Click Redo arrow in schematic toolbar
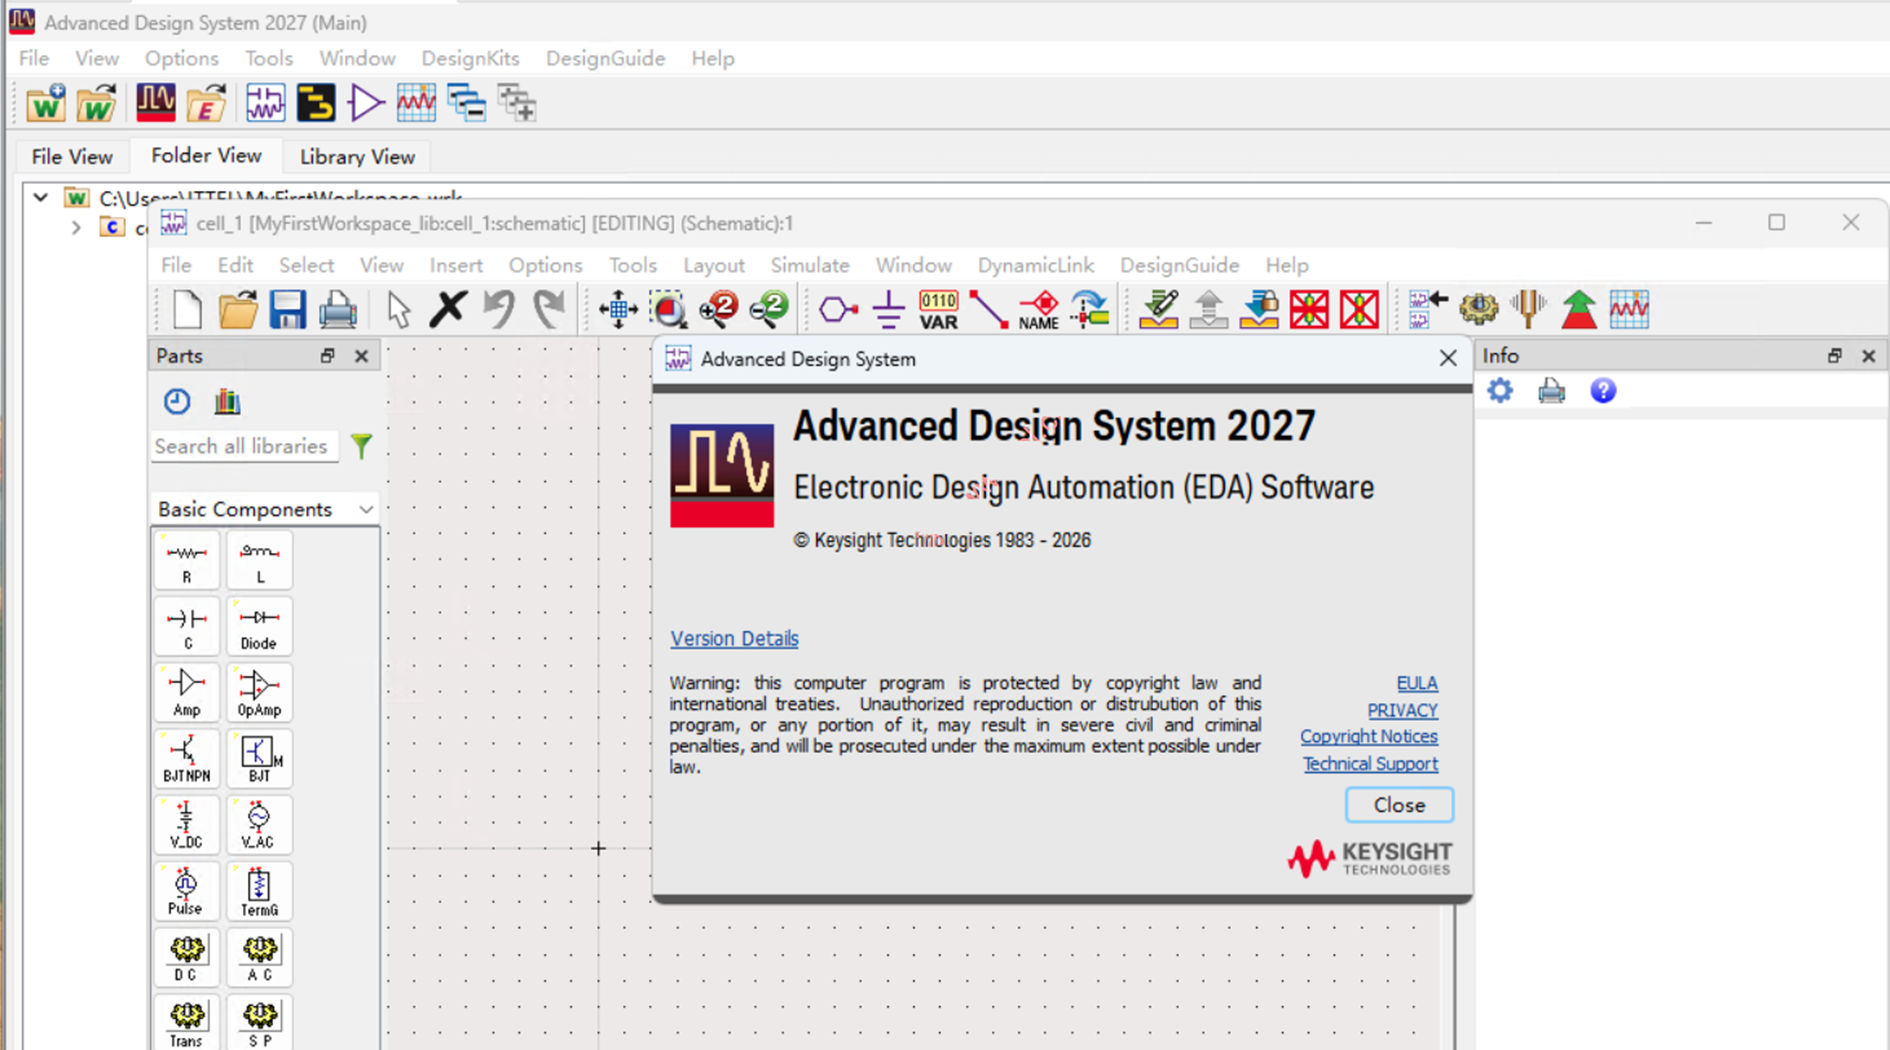This screenshot has width=1890, height=1050. [548, 309]
